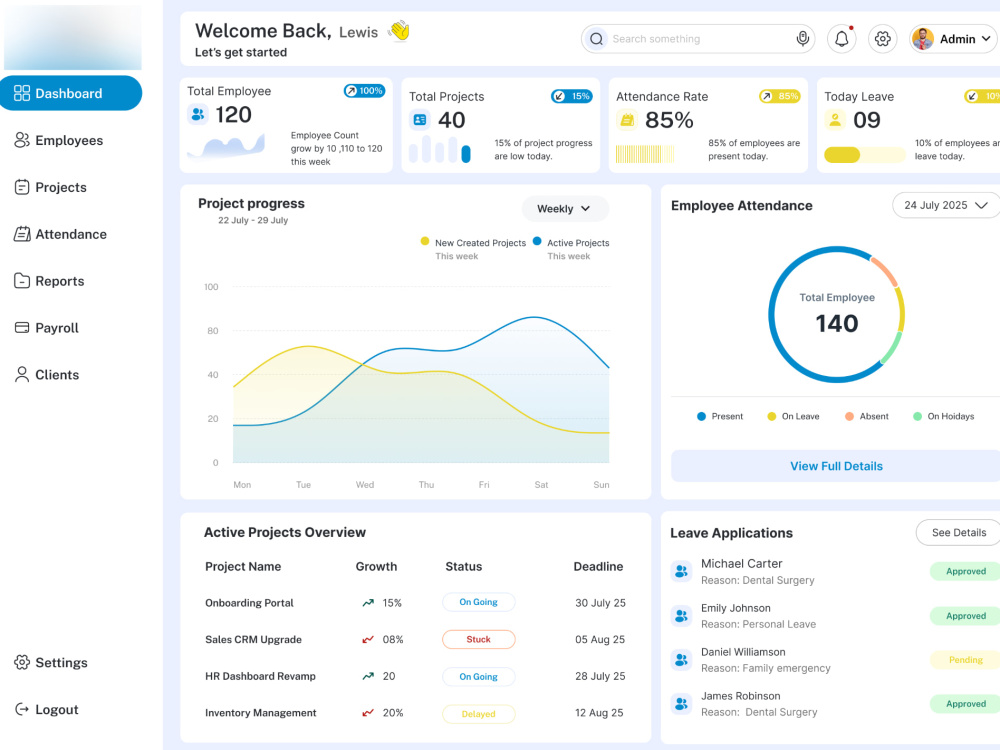Click the downward growth arrow for Inventory Management
1000x750 pixels.
[x=368, y=712]
